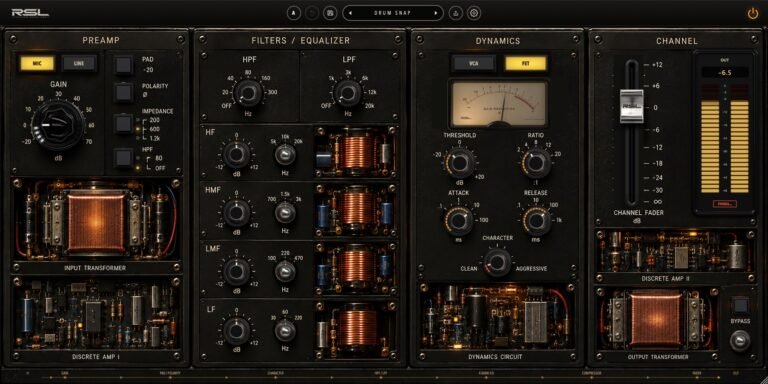Image resolution: width=768 pixels, height=384 pixels.
Task: Click the LF gain dB knob
Action: pos(237,331)
